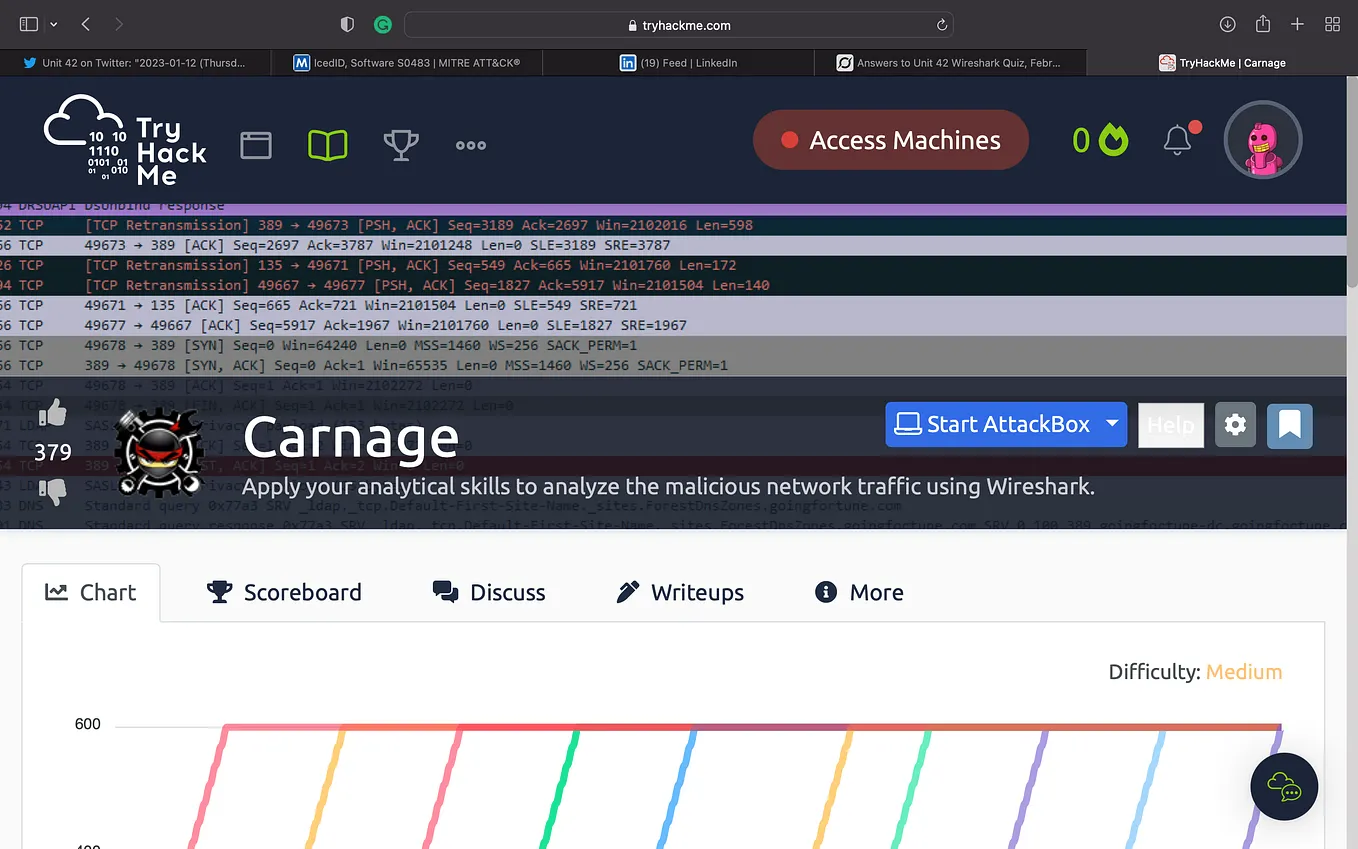Downvote the room with the thumbs down
This screenshot has width=1358, height=849.
point(52,490)
